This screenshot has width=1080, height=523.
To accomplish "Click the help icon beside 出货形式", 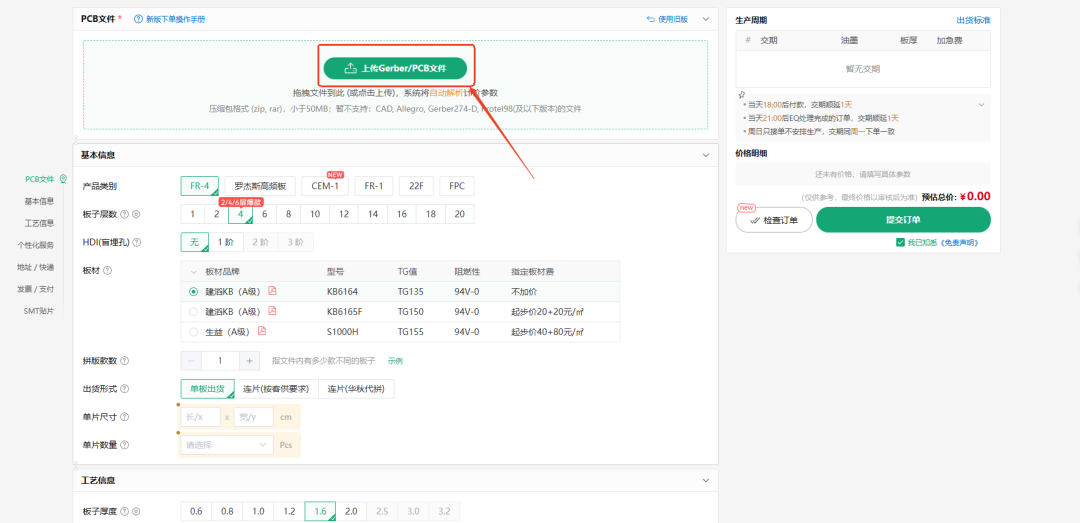I will [x=125, y=389].
